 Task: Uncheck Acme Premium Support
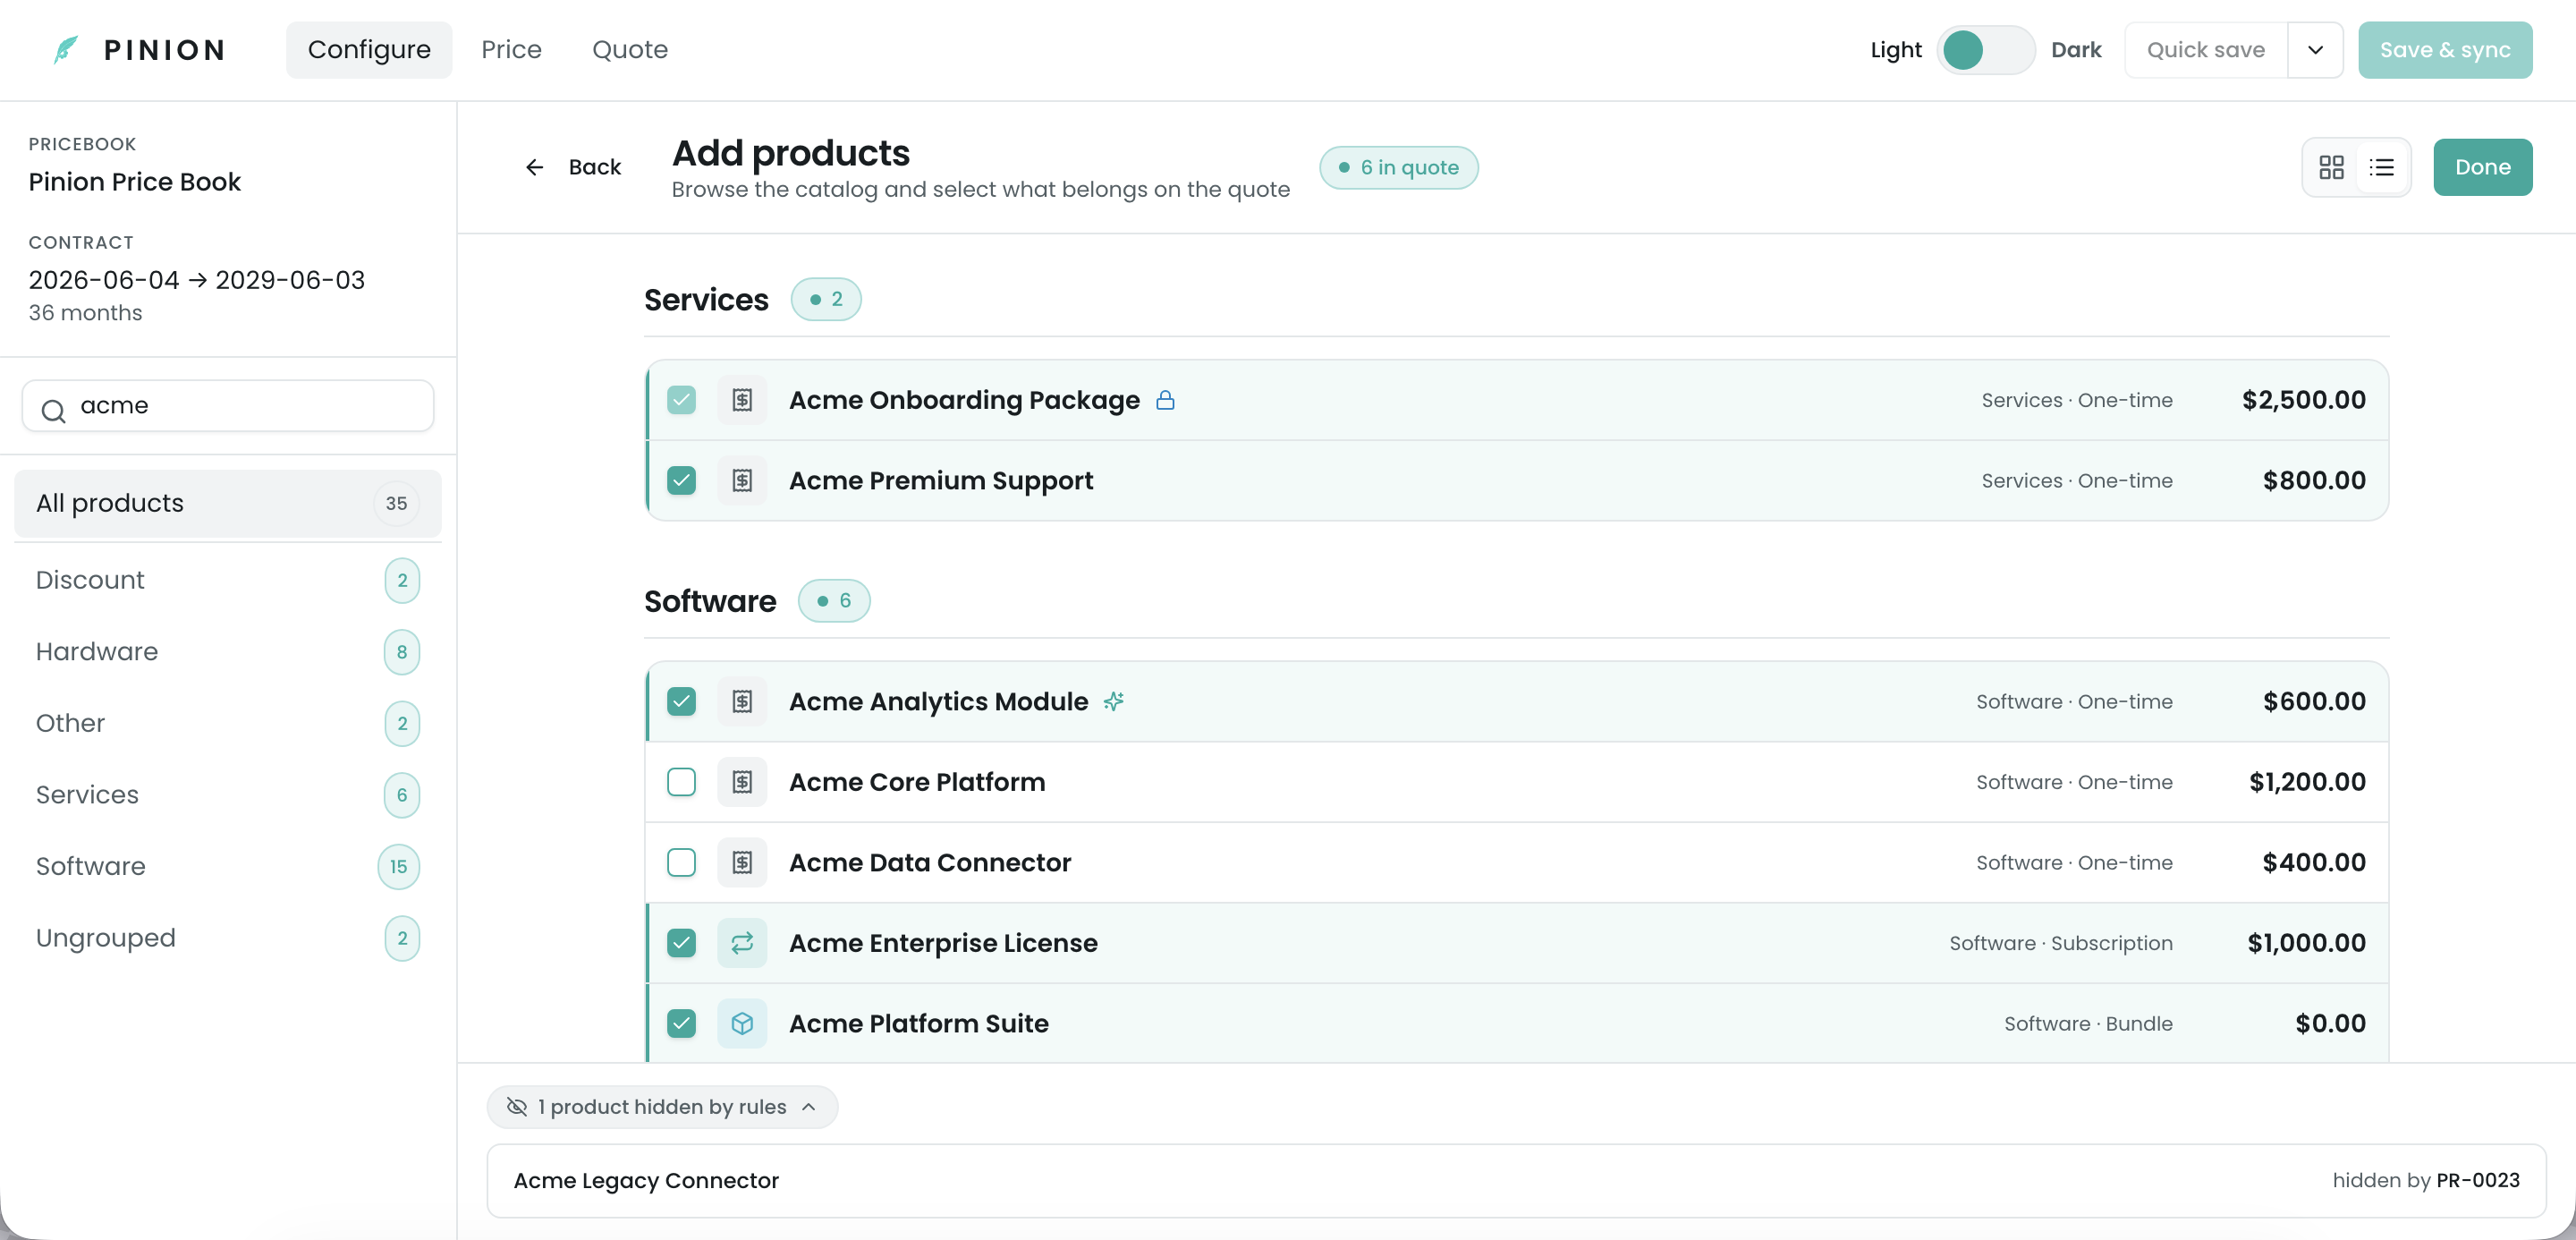tap(681, 481)
